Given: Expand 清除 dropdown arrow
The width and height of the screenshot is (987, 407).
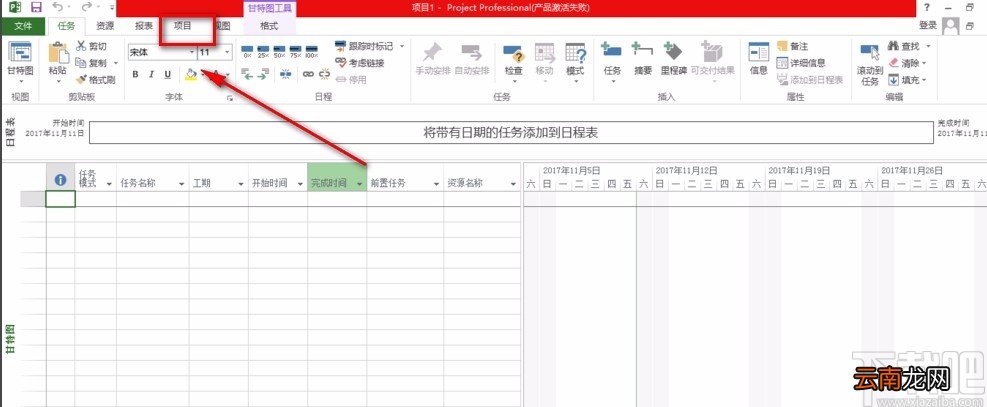Looking at the screenshot, I should (x=924, y=63).
